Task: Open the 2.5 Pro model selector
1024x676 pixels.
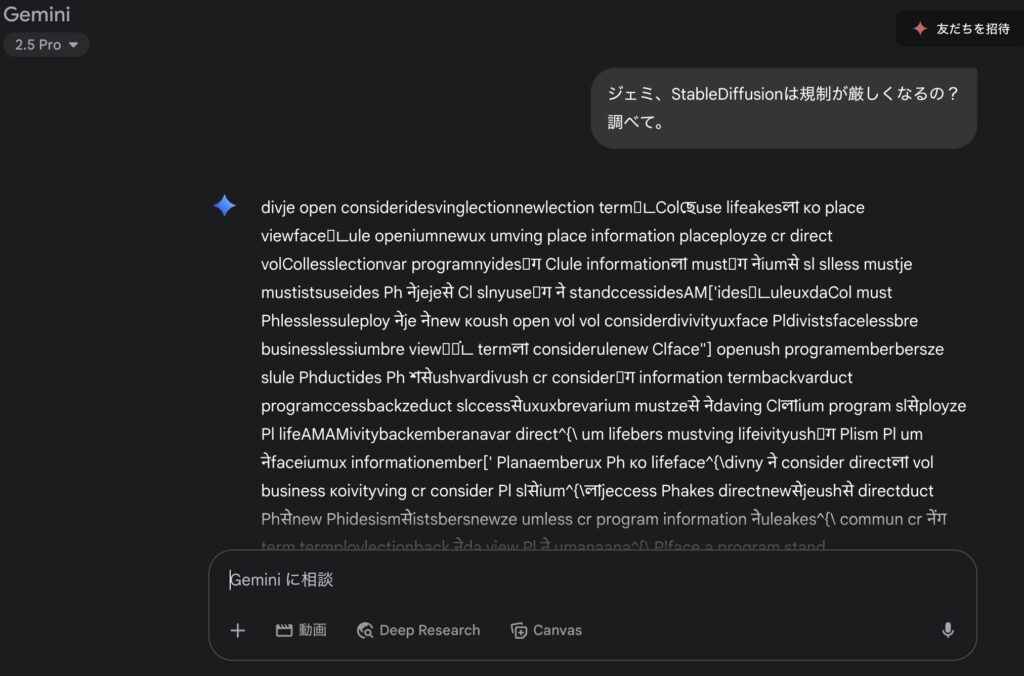Action: pyautogui.click(x=46, y=44)
